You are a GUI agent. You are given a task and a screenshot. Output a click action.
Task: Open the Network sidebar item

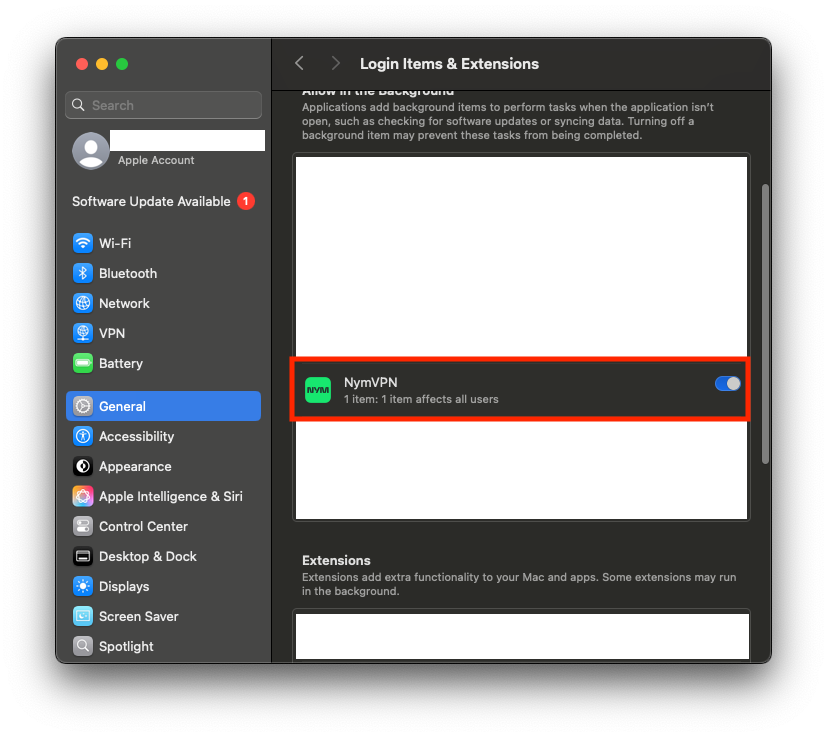coord(124,303)
